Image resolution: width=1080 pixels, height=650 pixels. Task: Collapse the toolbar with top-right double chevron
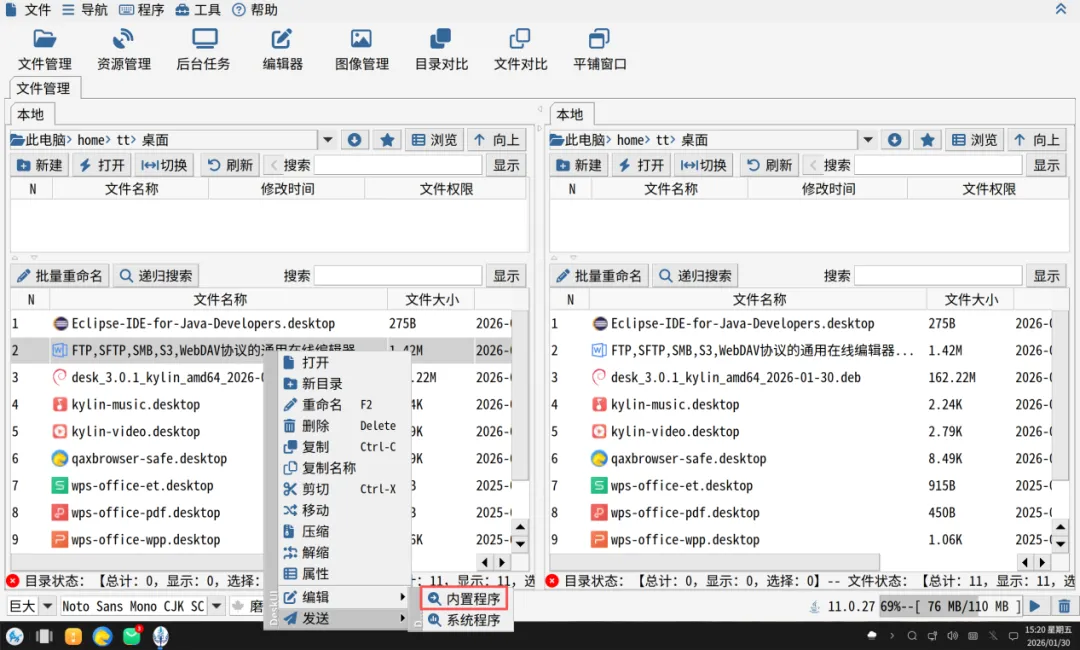click(x=1061, y=9)
